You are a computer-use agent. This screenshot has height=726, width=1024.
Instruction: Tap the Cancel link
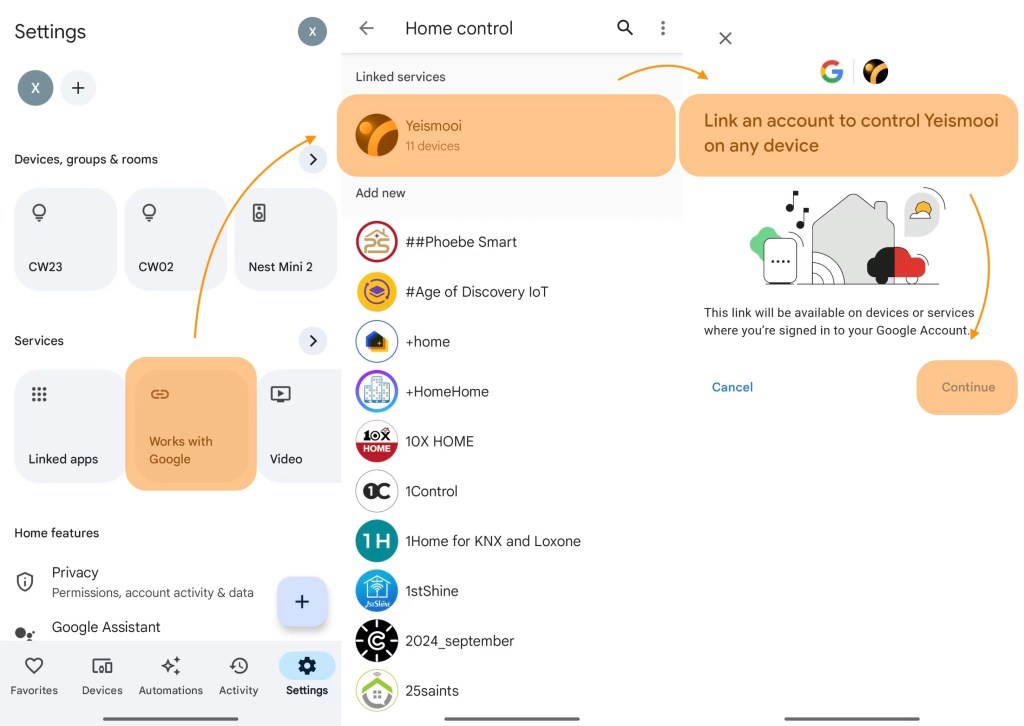point(732,387)
